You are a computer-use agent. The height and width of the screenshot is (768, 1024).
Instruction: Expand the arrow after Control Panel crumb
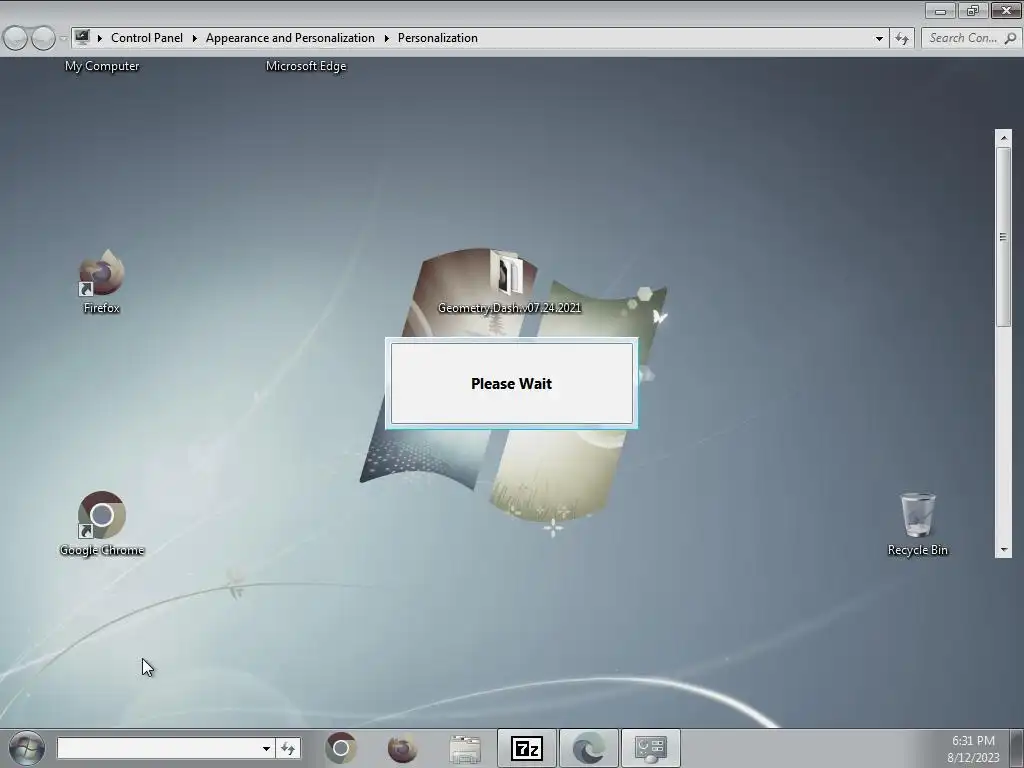(195, 38)
